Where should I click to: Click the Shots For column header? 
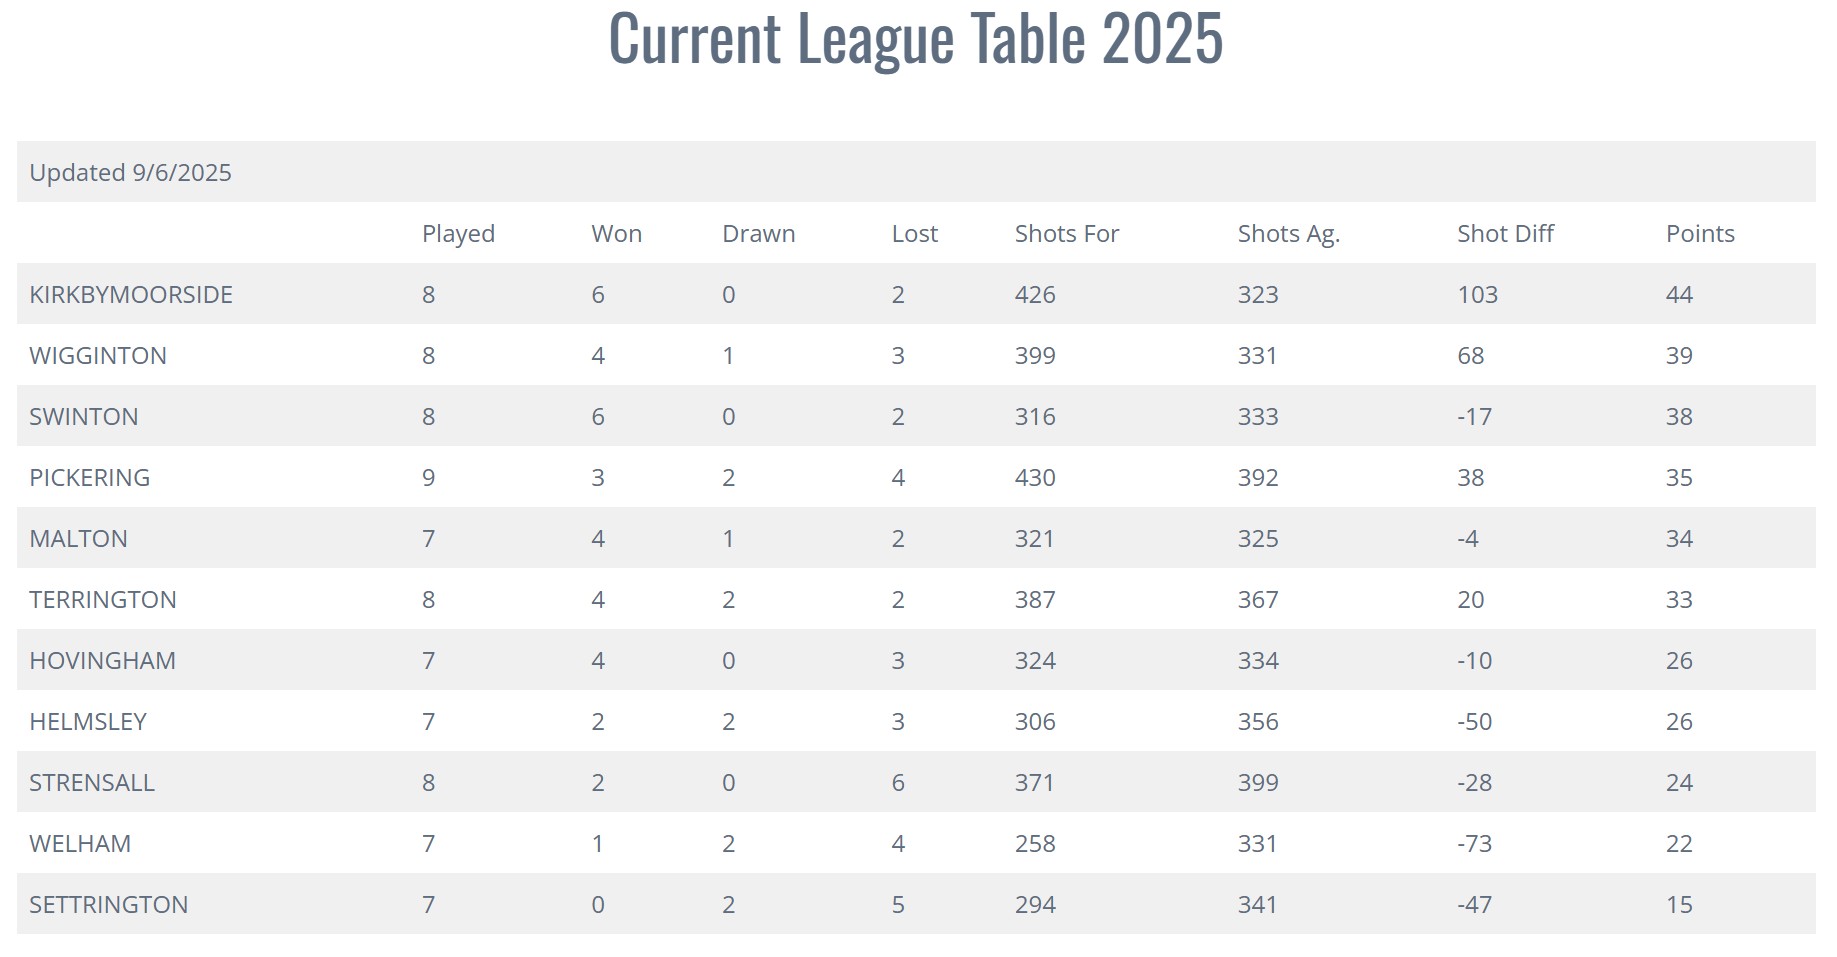1067,234
